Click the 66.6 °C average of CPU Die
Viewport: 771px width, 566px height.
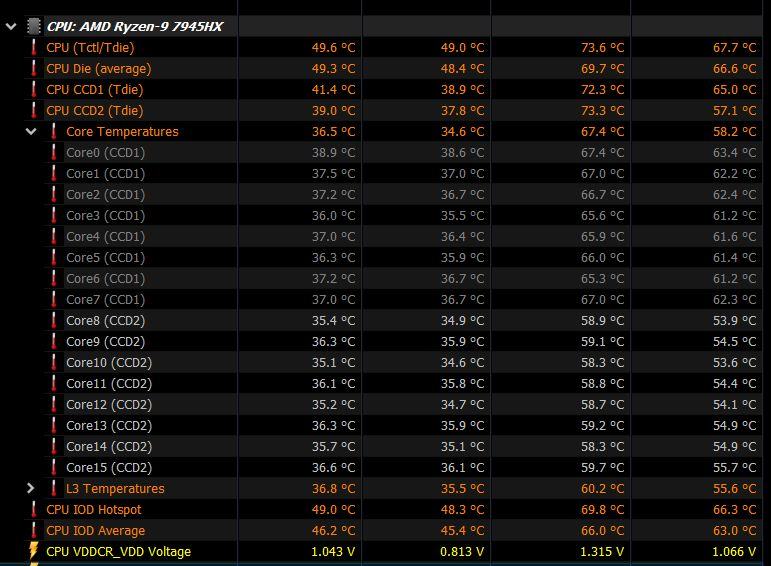(x=735, y=69)
